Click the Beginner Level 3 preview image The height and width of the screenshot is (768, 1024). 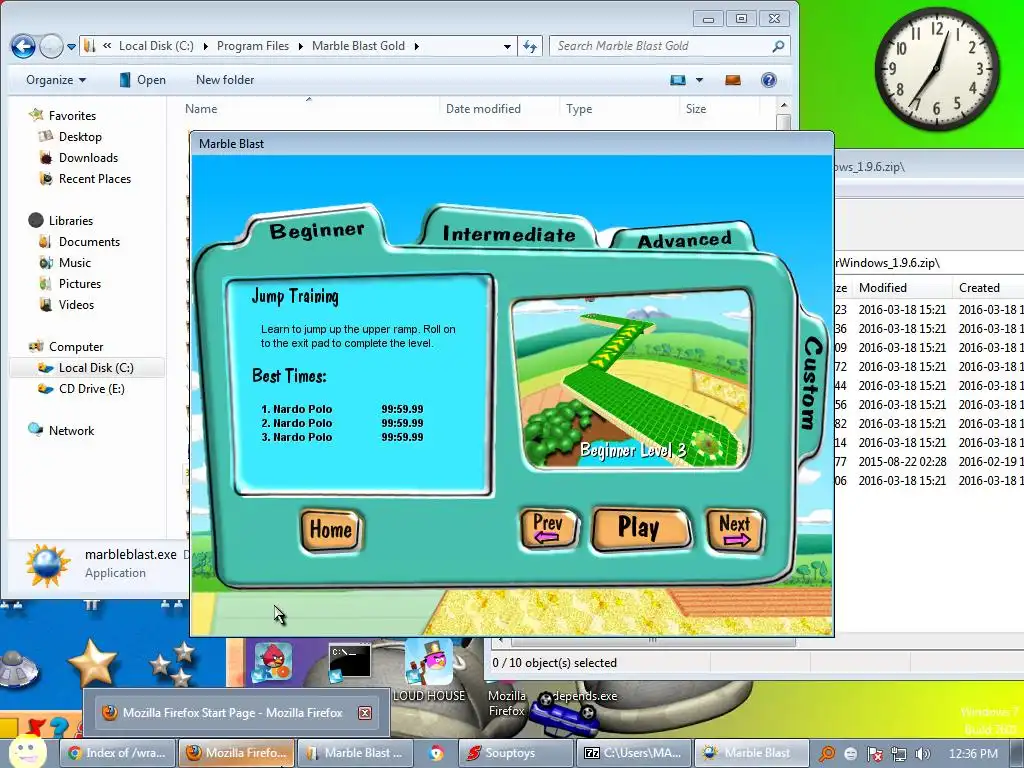pos(631,380)
